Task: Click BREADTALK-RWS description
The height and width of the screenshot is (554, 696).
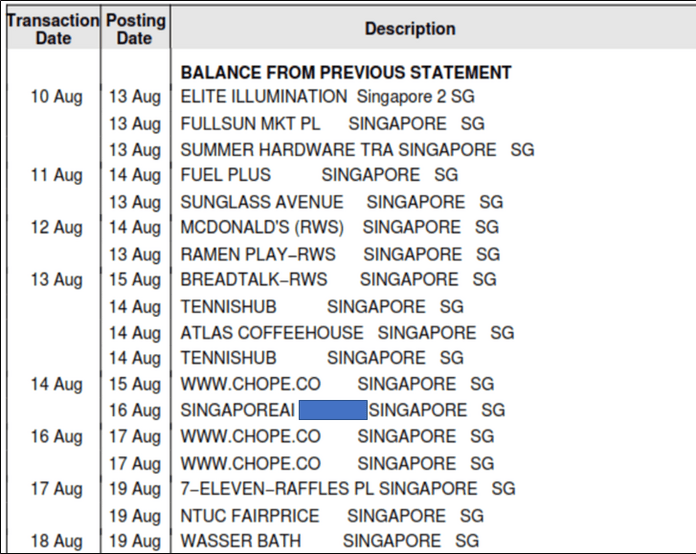Action: coord(338,279)
